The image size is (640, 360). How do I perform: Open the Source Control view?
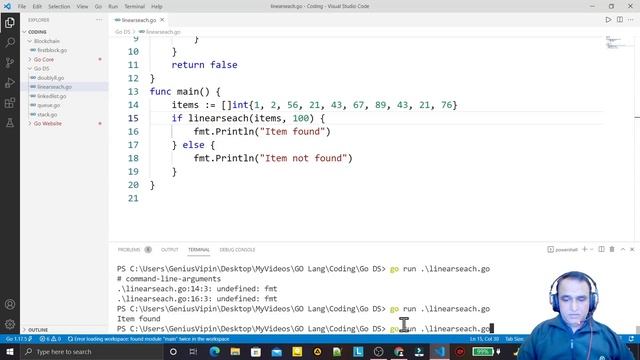tap(10, 62)
